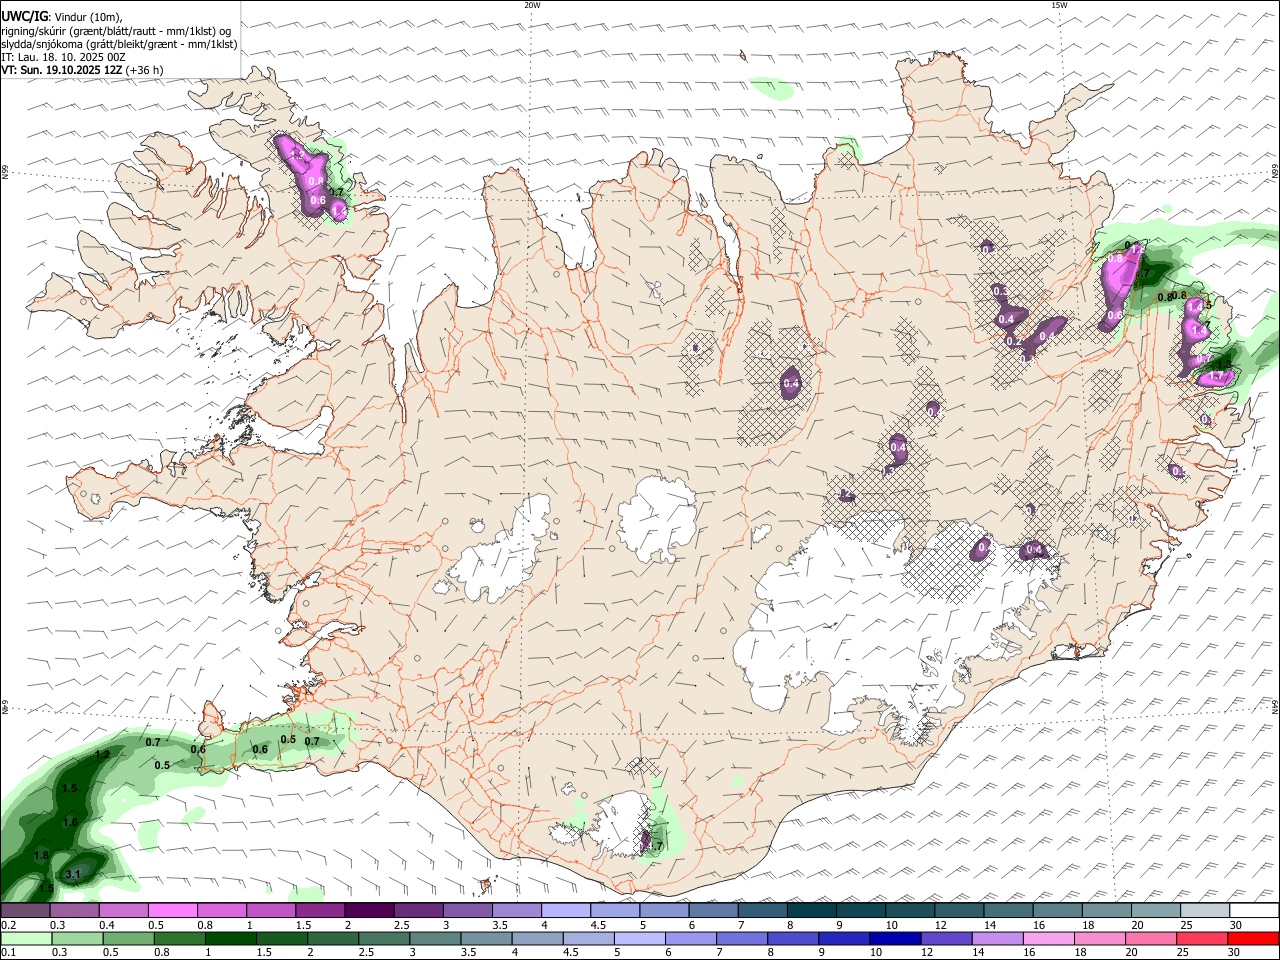Click the VT: Sun. 19.10.2025 12Z valid time

62,70
